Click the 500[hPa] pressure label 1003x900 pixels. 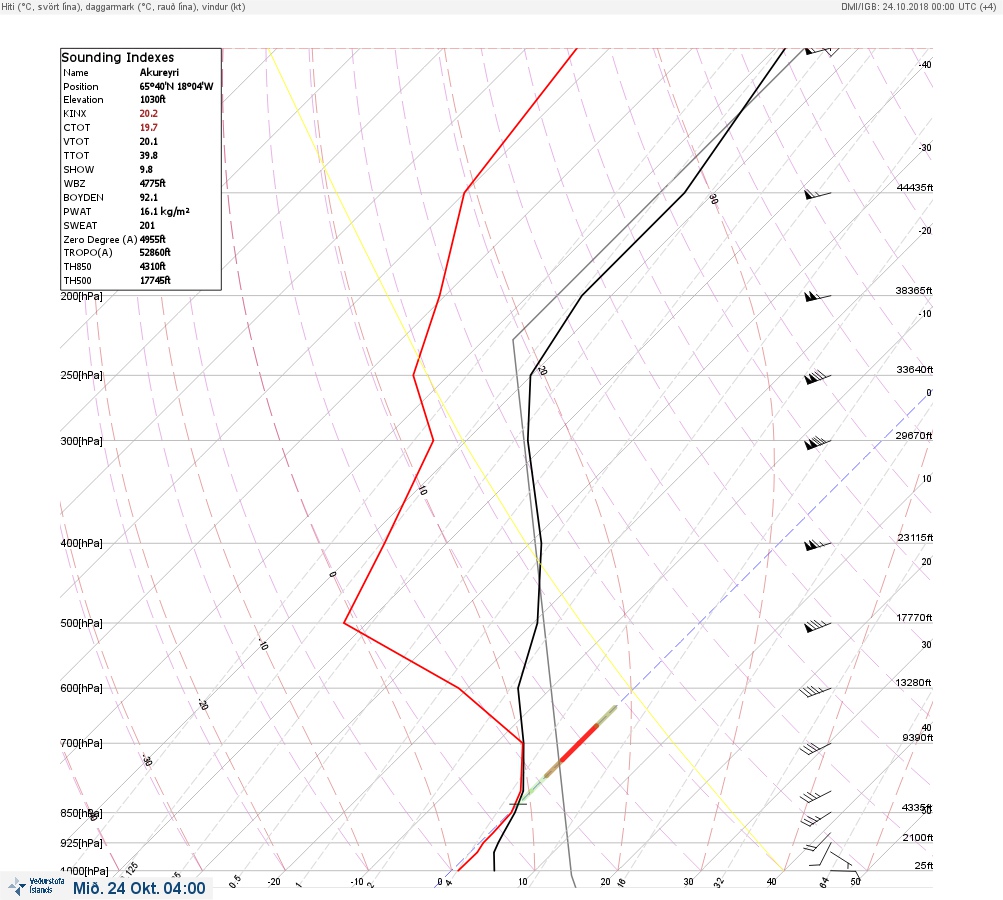click(x=81, y=623)
